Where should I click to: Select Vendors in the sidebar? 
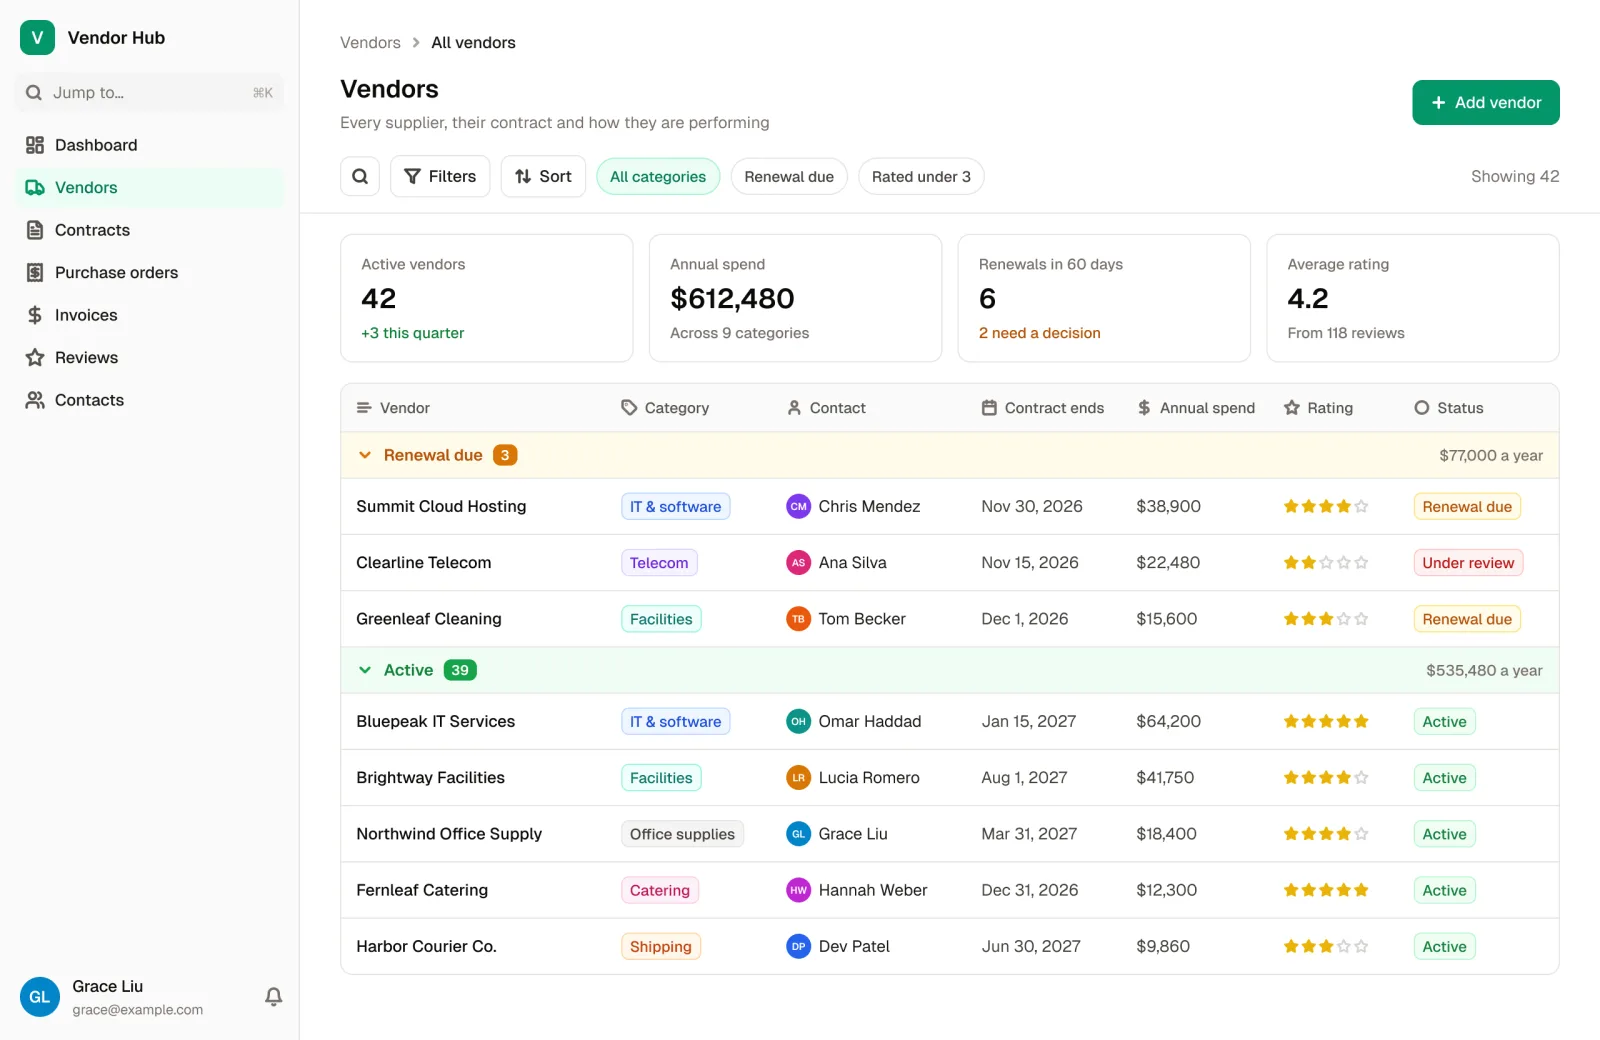coord(150,188)
